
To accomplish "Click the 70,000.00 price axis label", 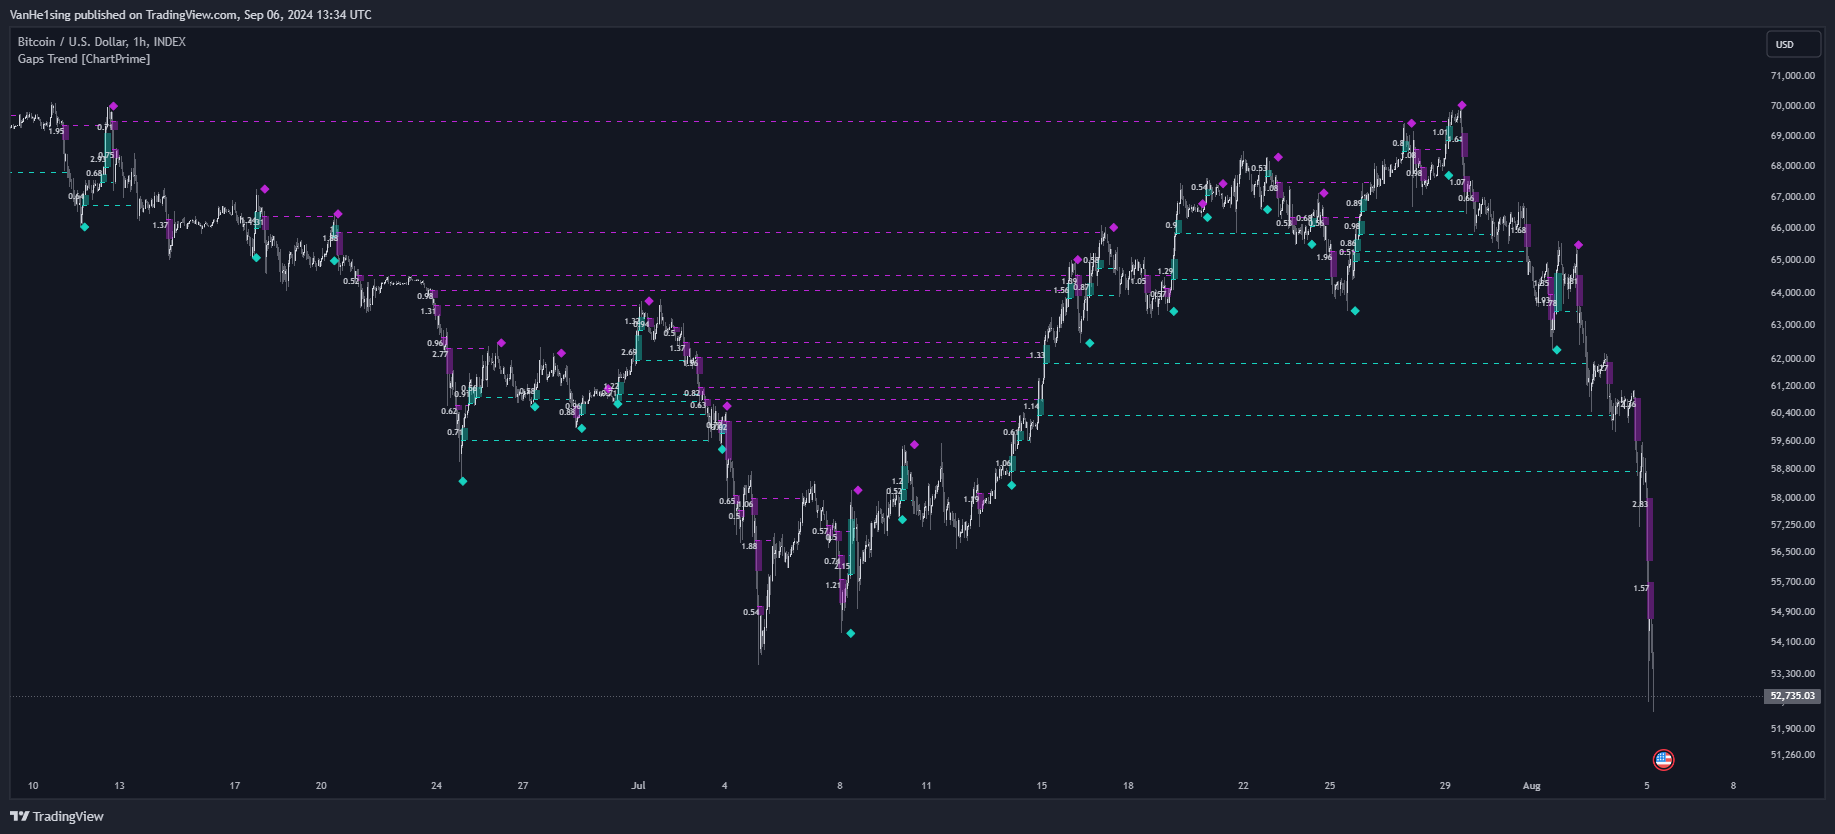I will pyautogui.click(x=1792, y=106).
